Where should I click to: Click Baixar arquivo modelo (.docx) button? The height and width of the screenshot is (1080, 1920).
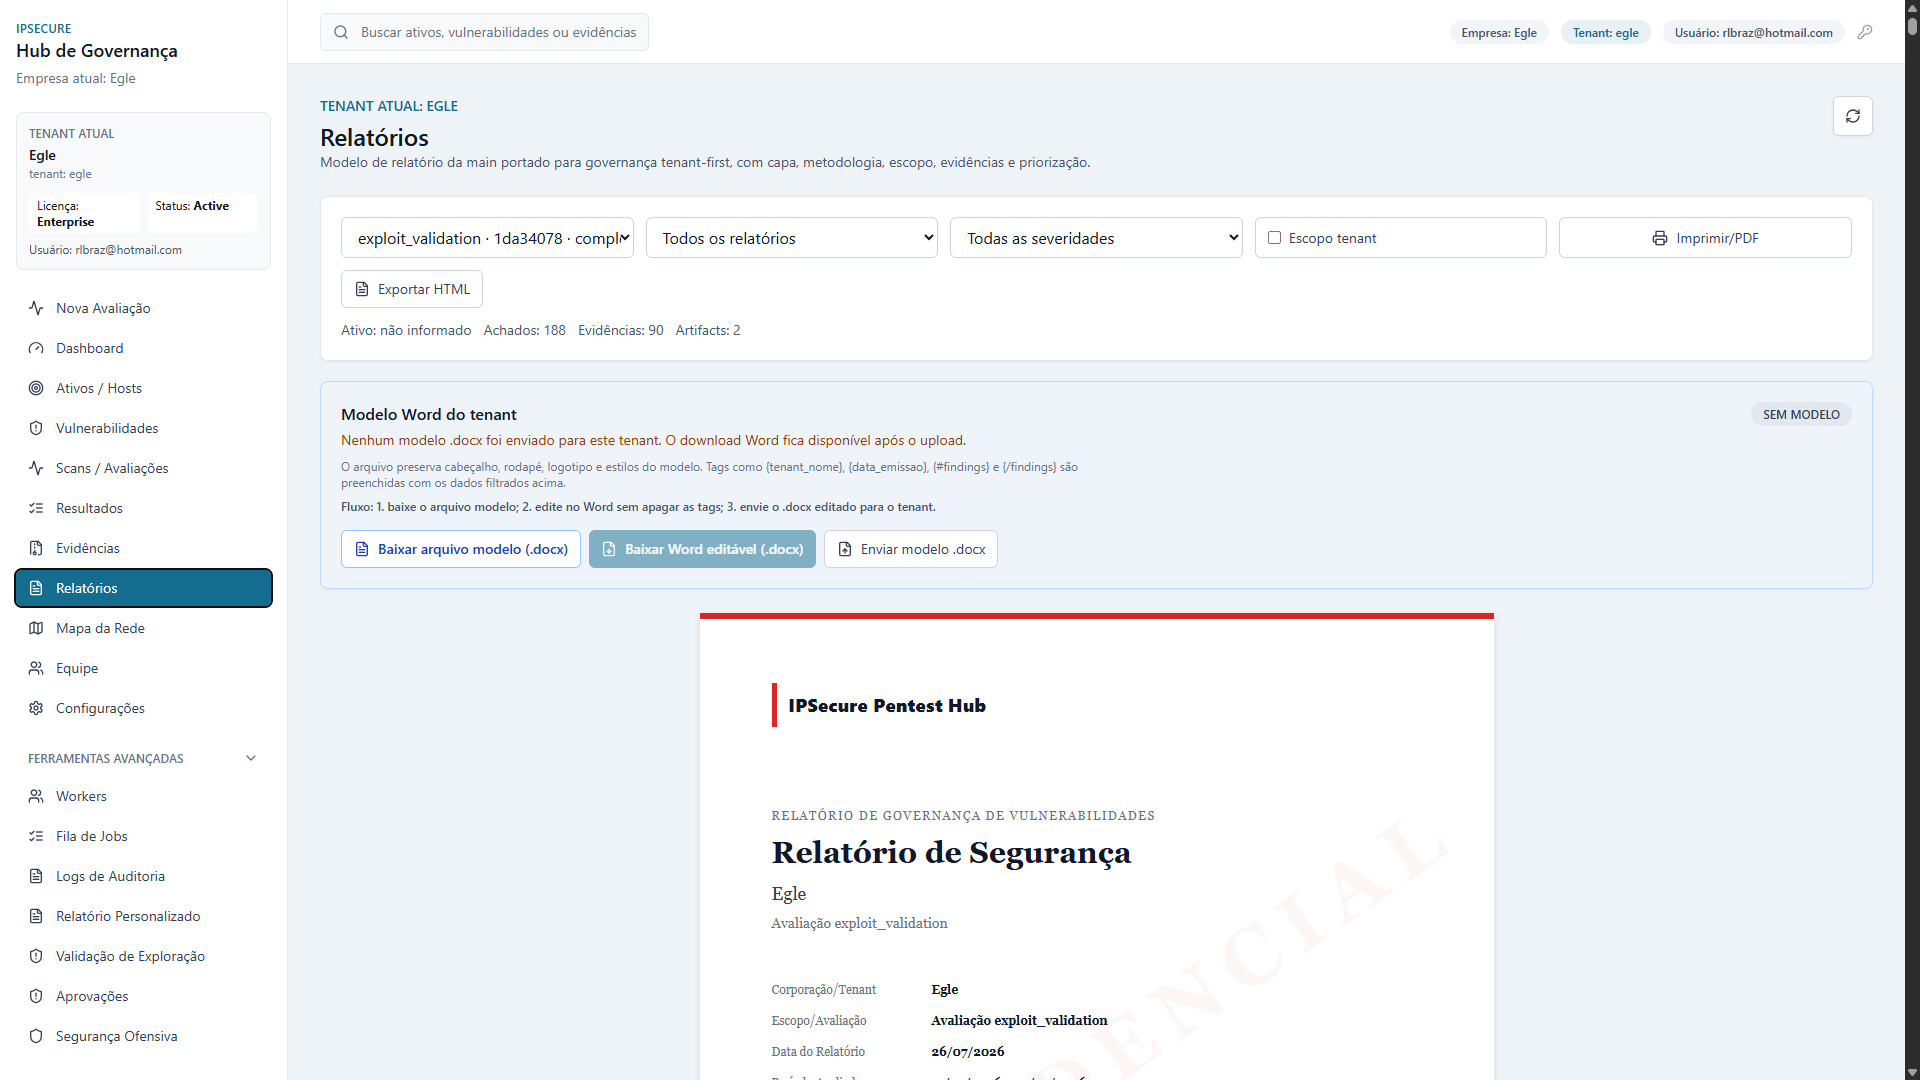[460, 549]
